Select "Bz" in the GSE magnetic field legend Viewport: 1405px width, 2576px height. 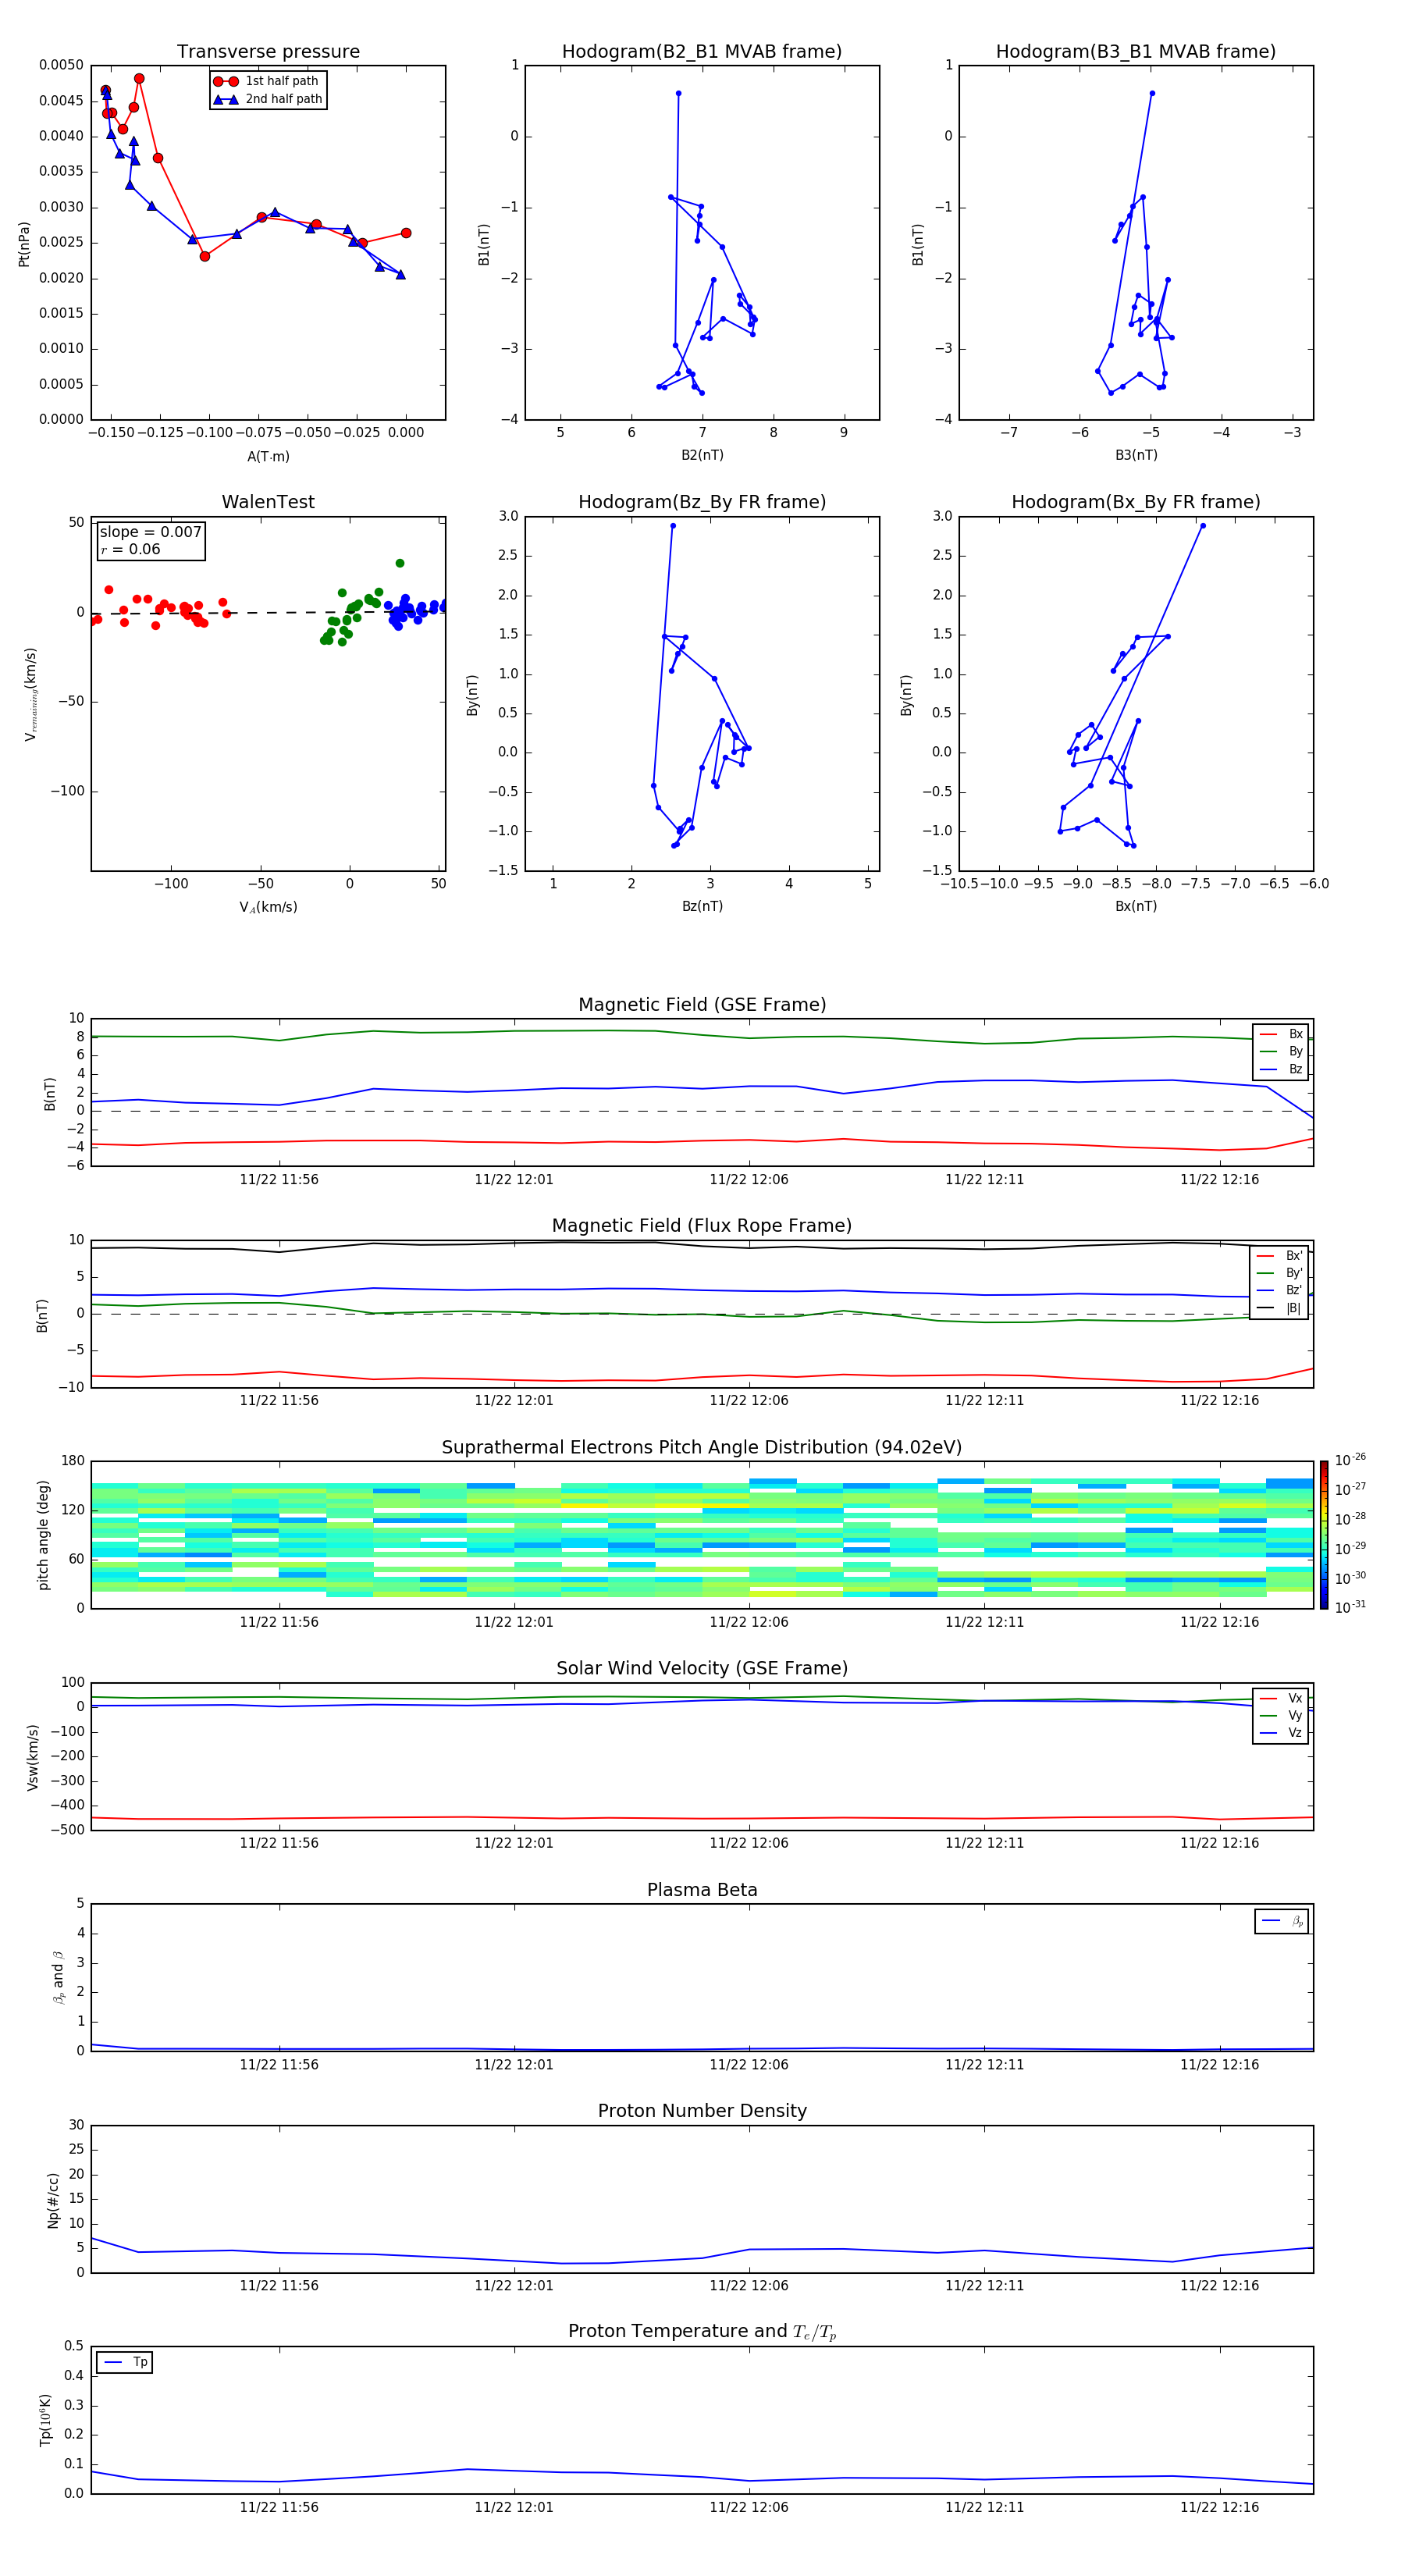pos(1282,1069)
